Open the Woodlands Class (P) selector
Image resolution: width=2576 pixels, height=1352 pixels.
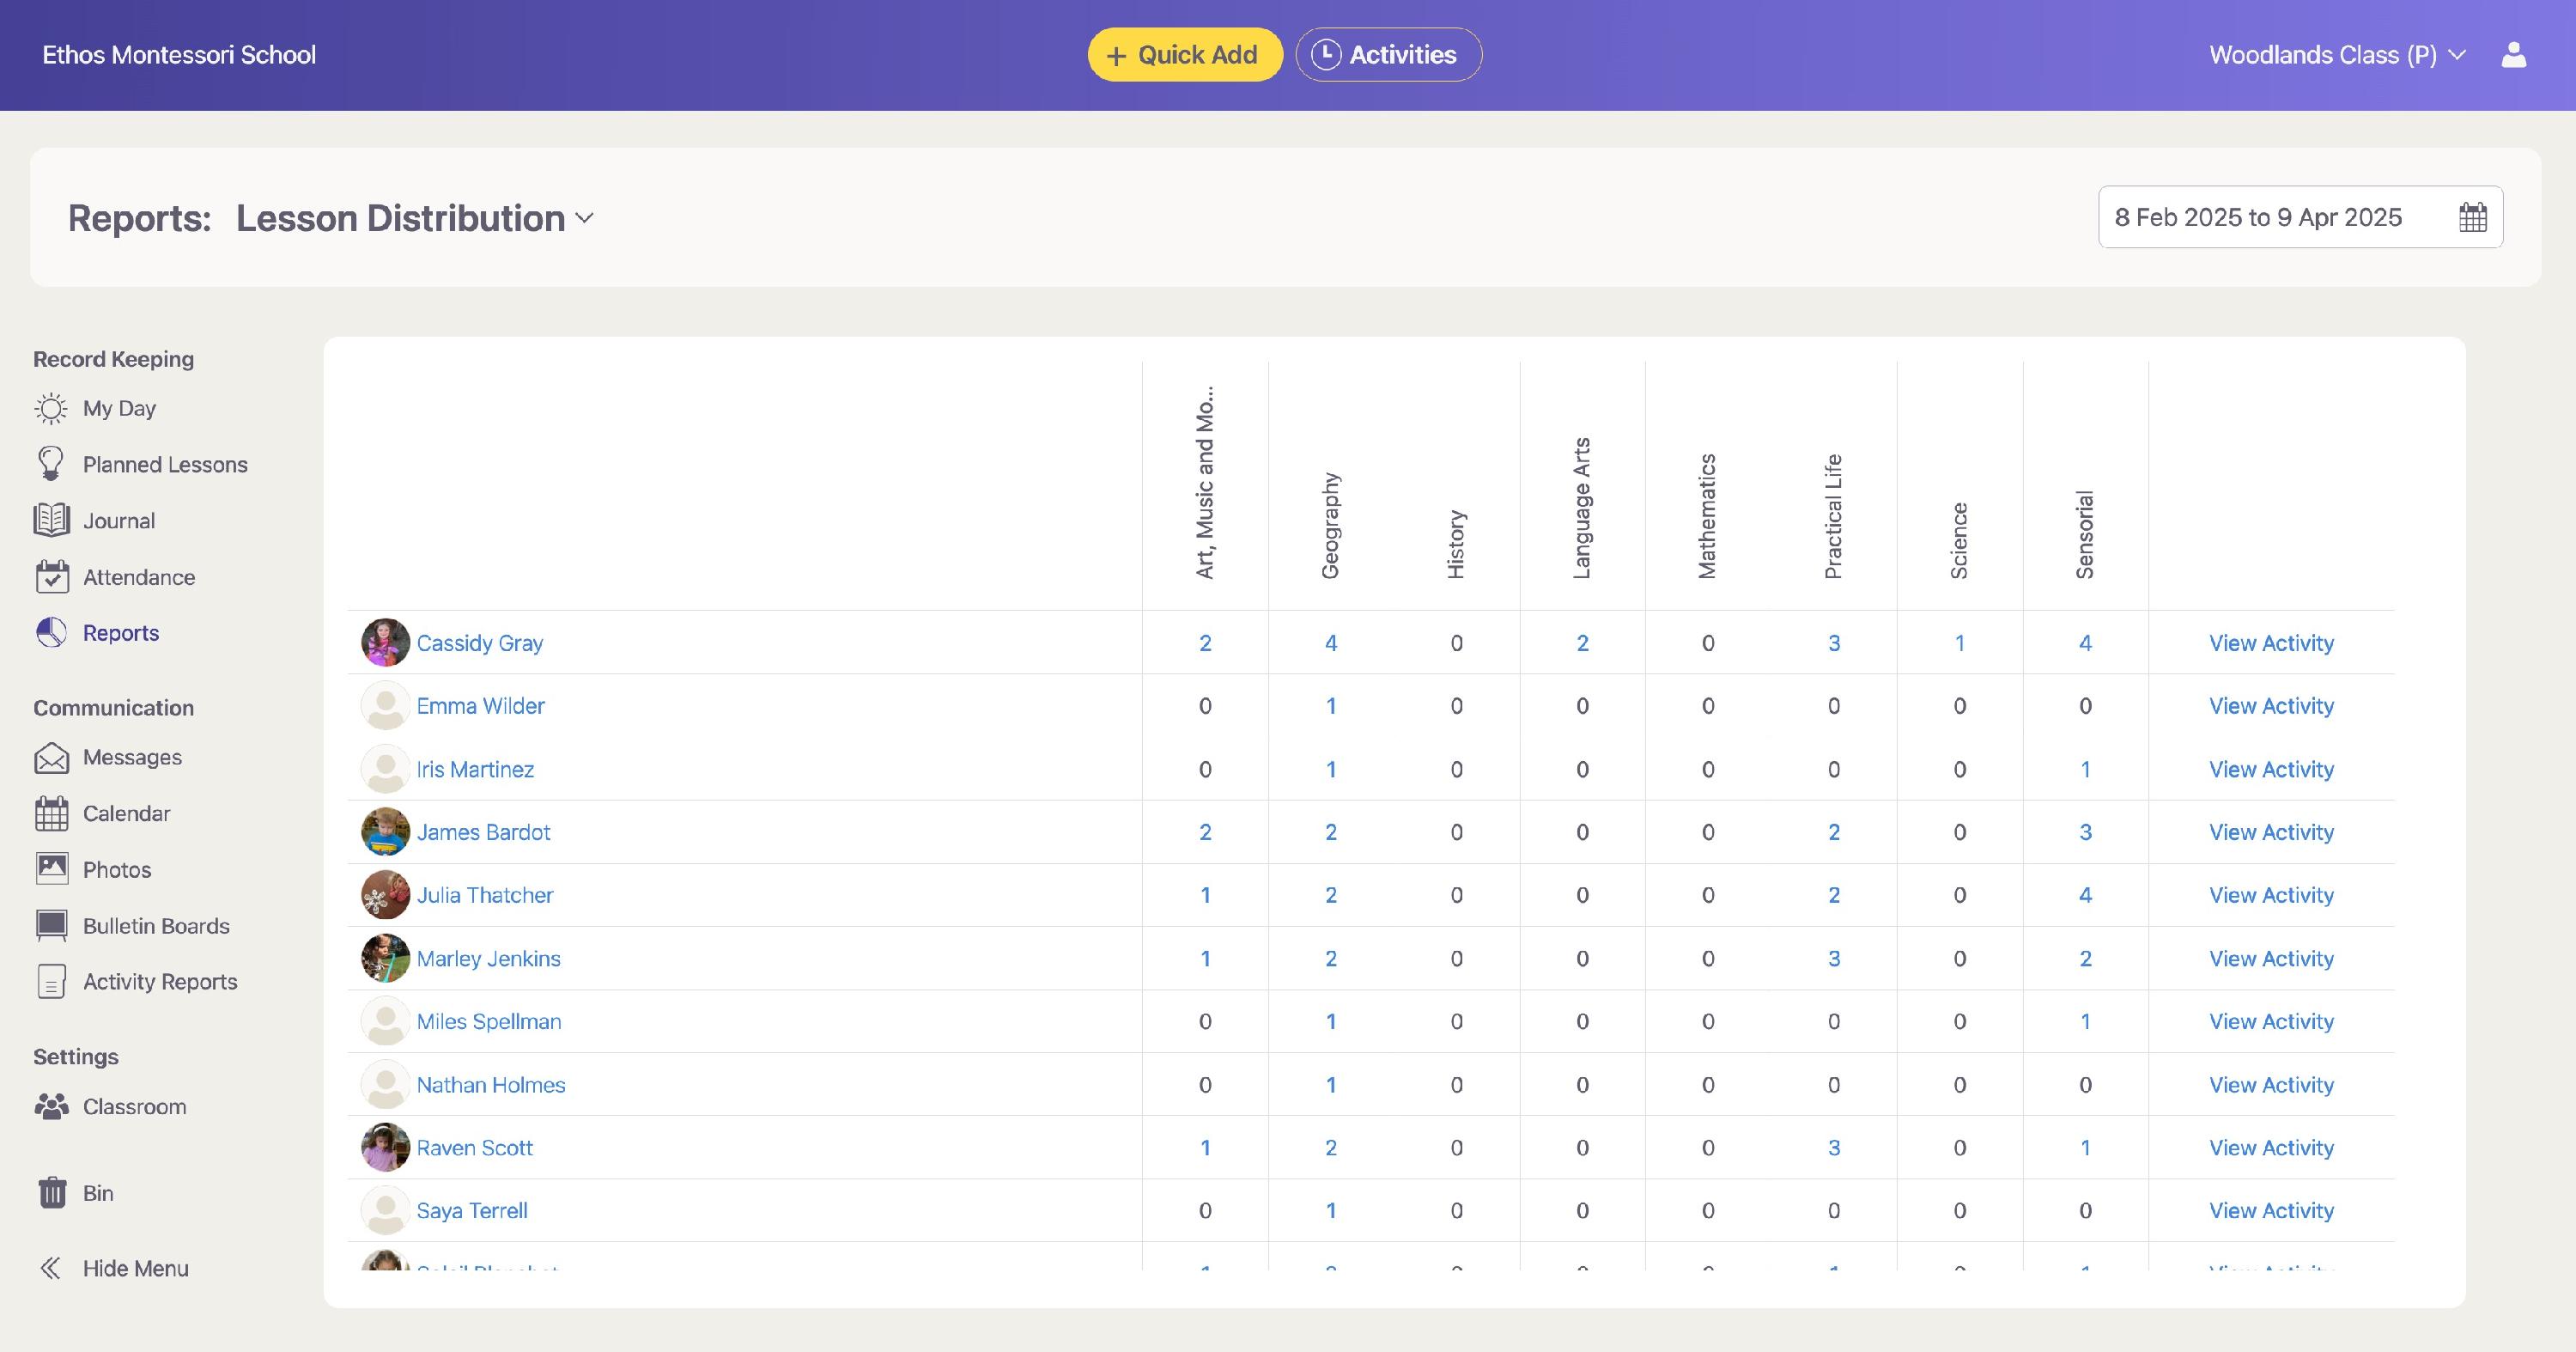tap(2336, 55)
